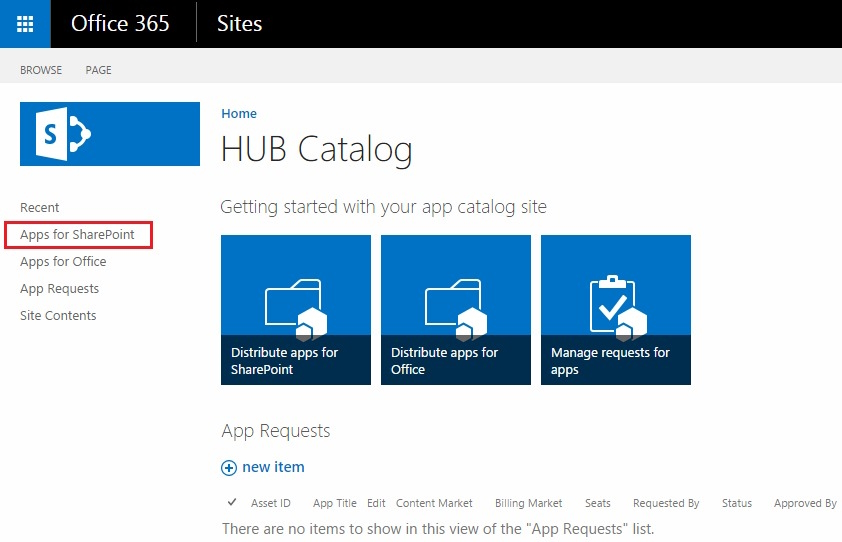Open the Distribute apps for SharePoint tile

coord(296,310)
